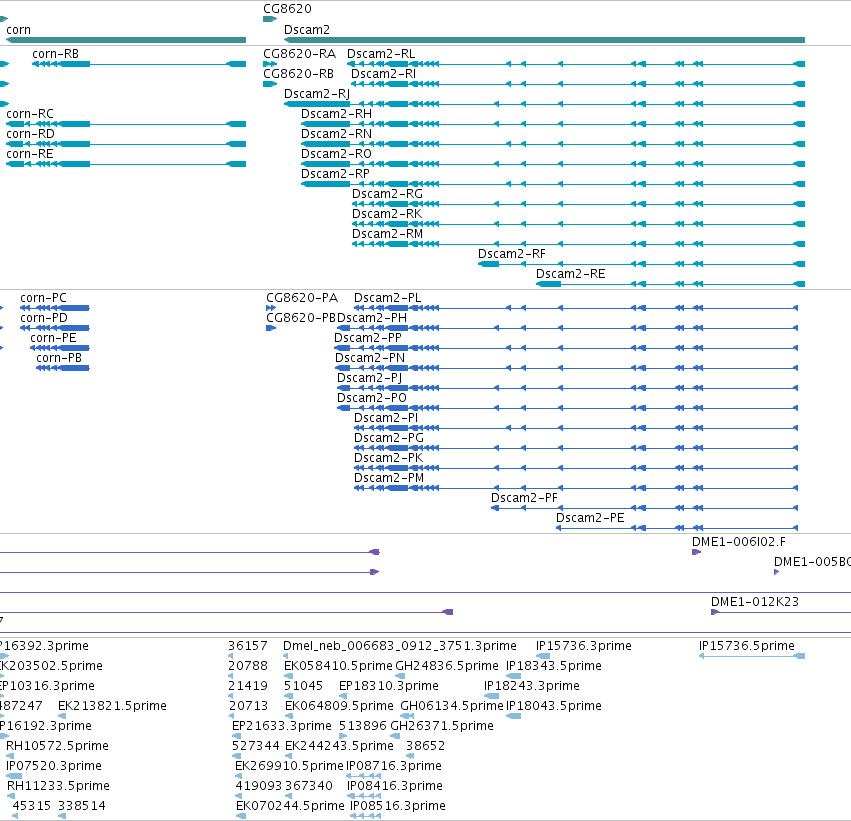Image resolution: width=851 pixels, height=821 pixels.
Task: Click the EK244243.5prime EST
Action: point(289,756)
